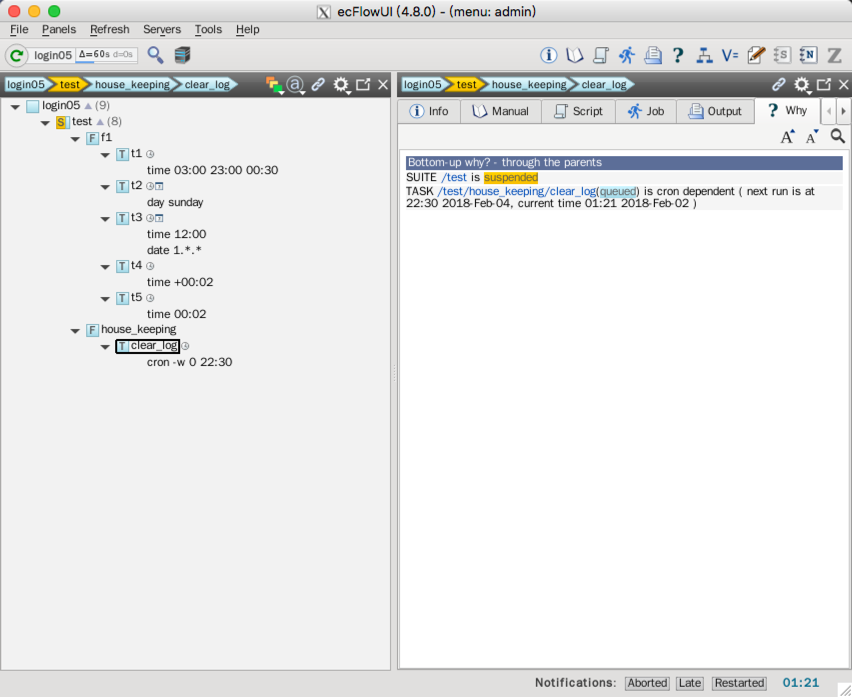The image size is (852, 697).
Task: Open the Server settings N toolbar icon
Action: pos(808,55)
